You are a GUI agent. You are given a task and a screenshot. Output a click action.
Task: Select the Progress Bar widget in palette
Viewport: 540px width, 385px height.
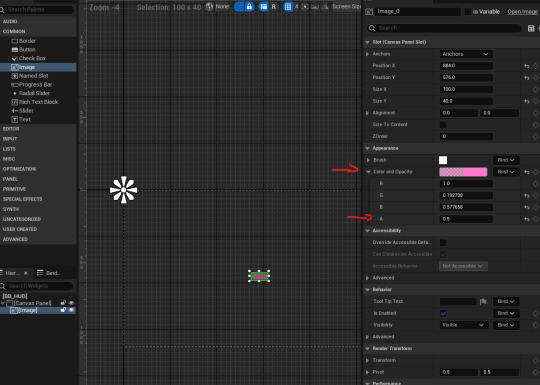click(x=32, y=85)
